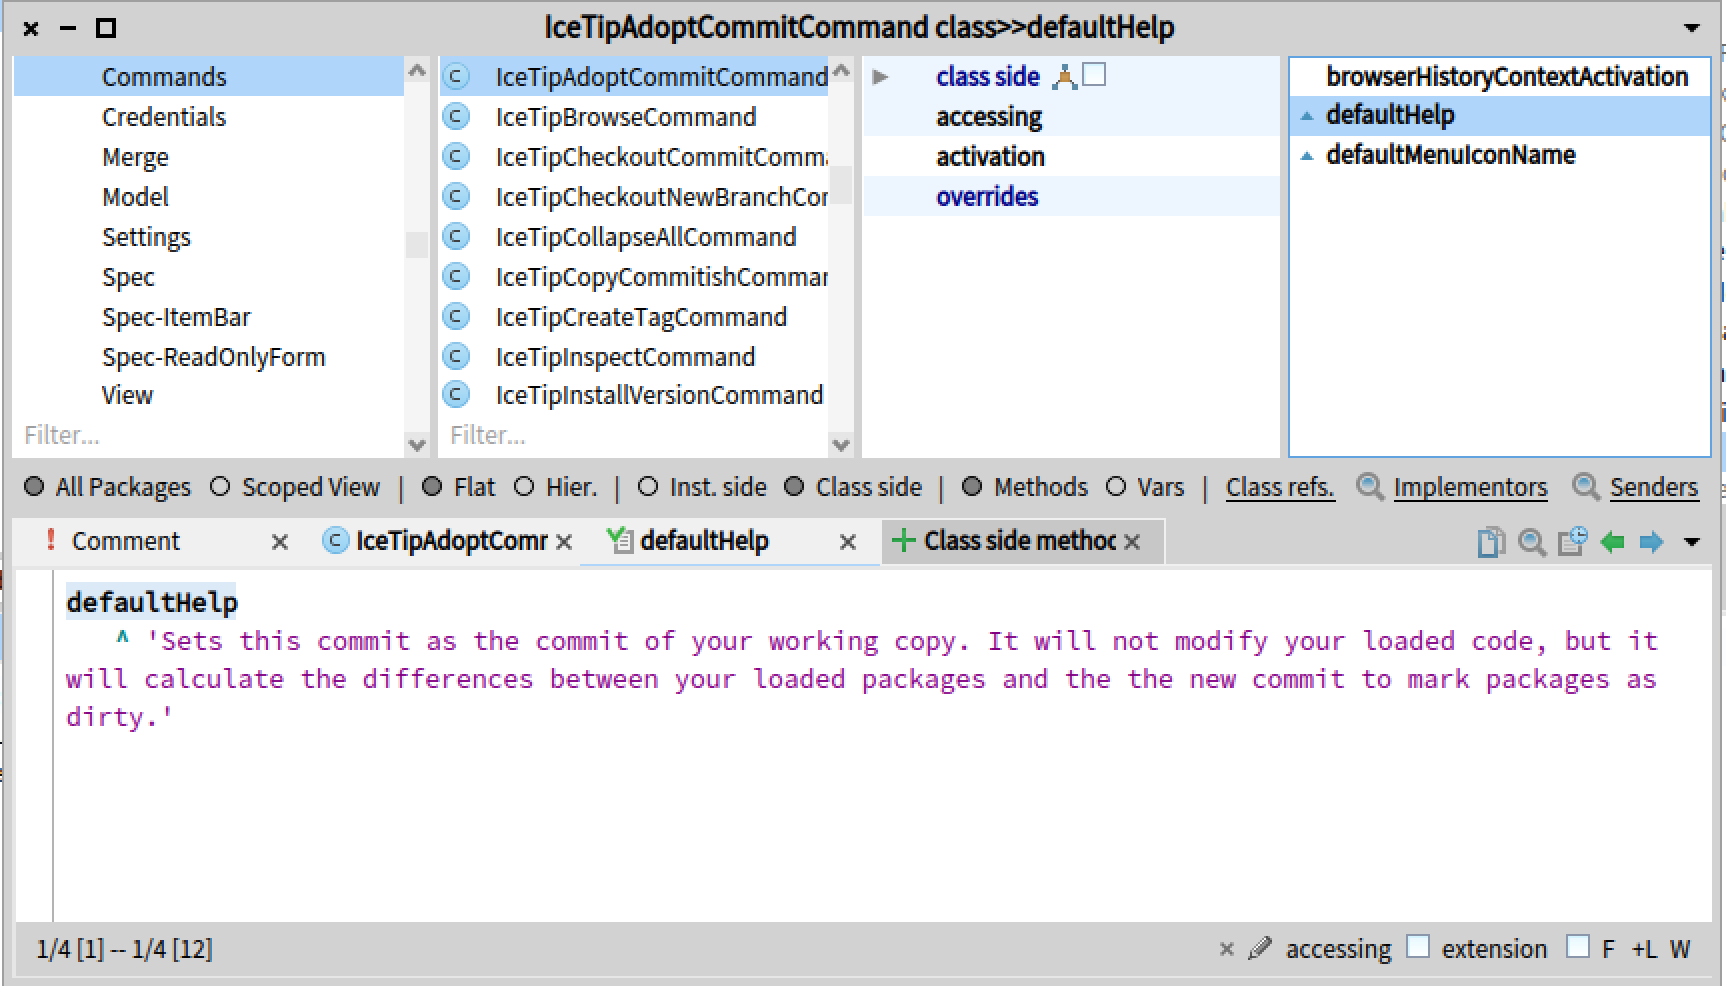
Task: Focus the class list Filter field
Action: click(635, 435)
